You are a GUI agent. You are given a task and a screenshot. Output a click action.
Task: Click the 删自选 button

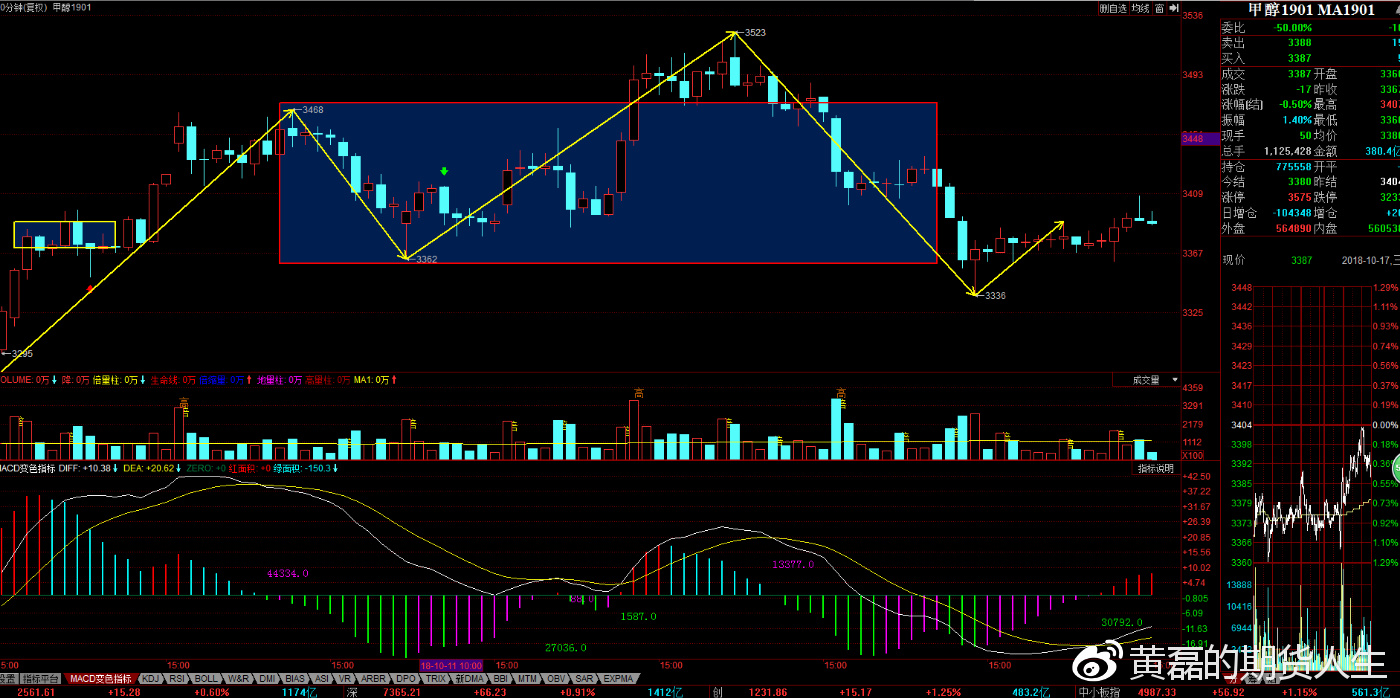(x=1112, y=8)
